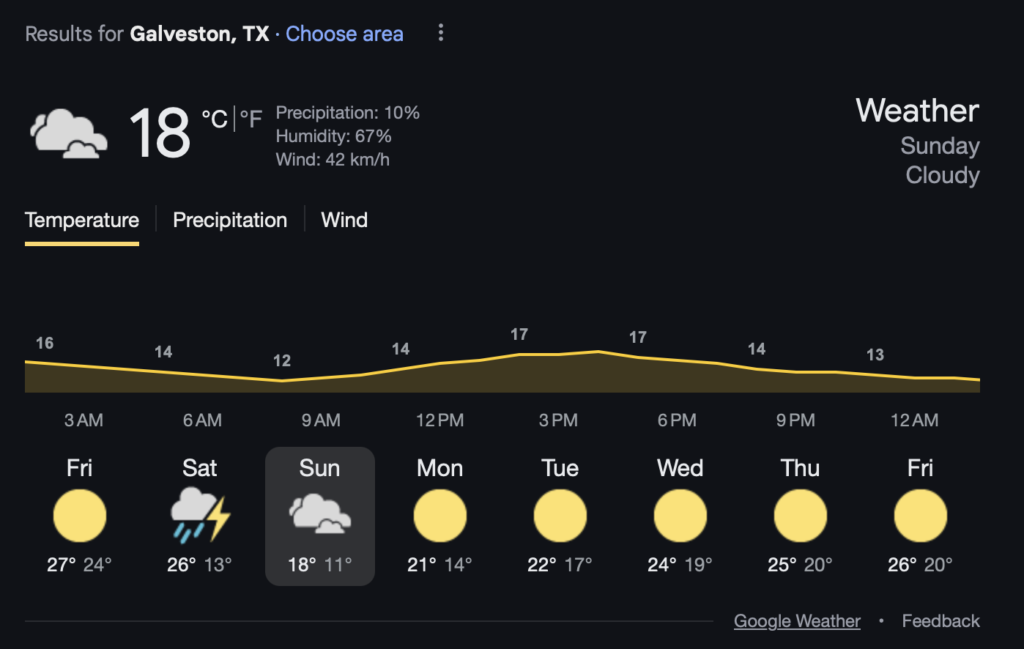The image size is (1024, 649).
Task: Select Sunday's cloudy forecast icon
Action: point(320,514)
